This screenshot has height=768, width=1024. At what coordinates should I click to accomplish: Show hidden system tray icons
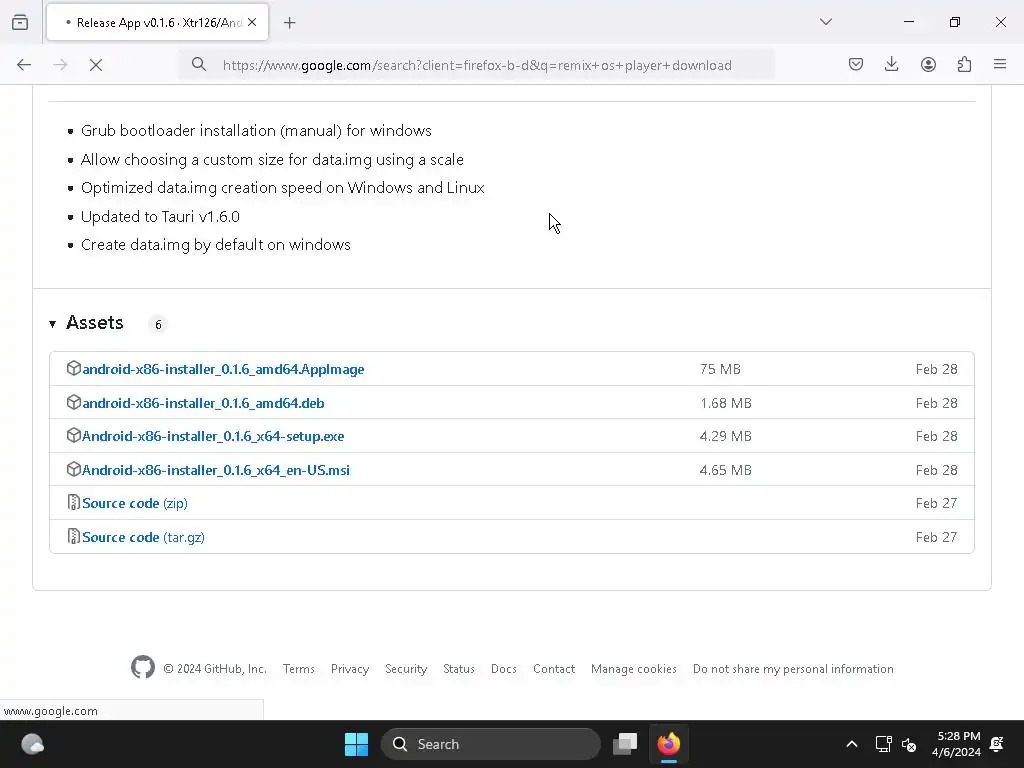(852, 744)
